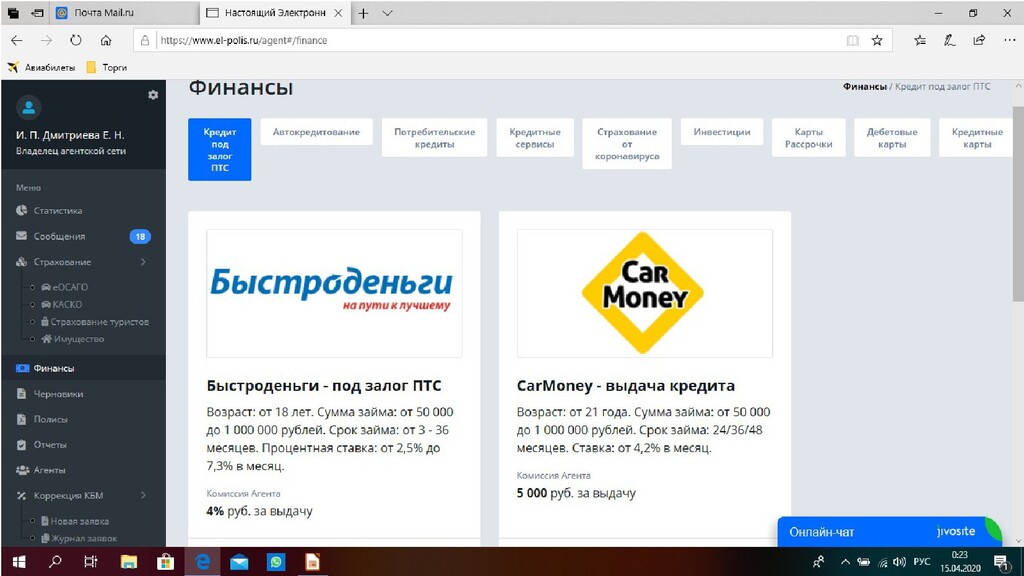The image size is (1024, 576).
Task: Open Task View on the taskbar
Action: click(91, 562)
